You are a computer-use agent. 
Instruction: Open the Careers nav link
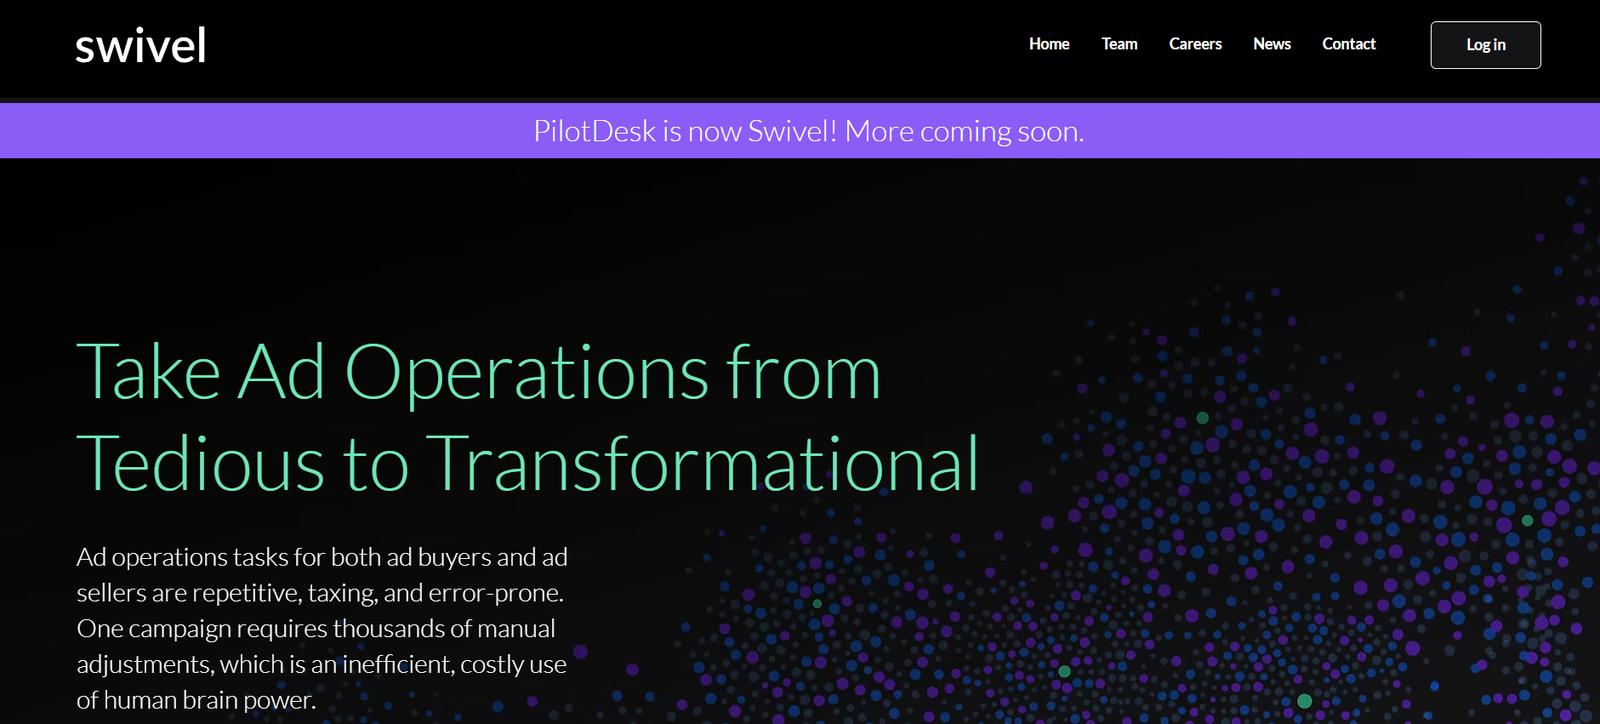(1195, 44)
